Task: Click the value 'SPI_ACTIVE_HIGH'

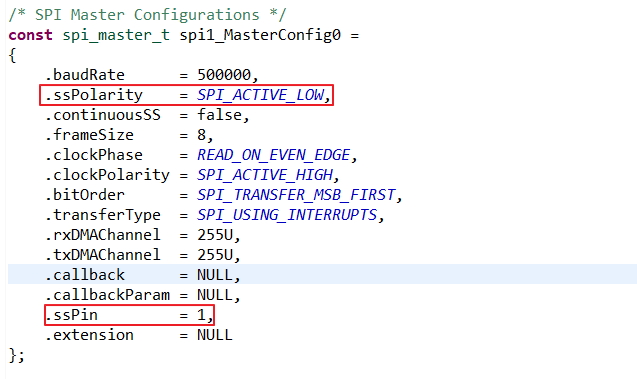Action: click(265, 175)
